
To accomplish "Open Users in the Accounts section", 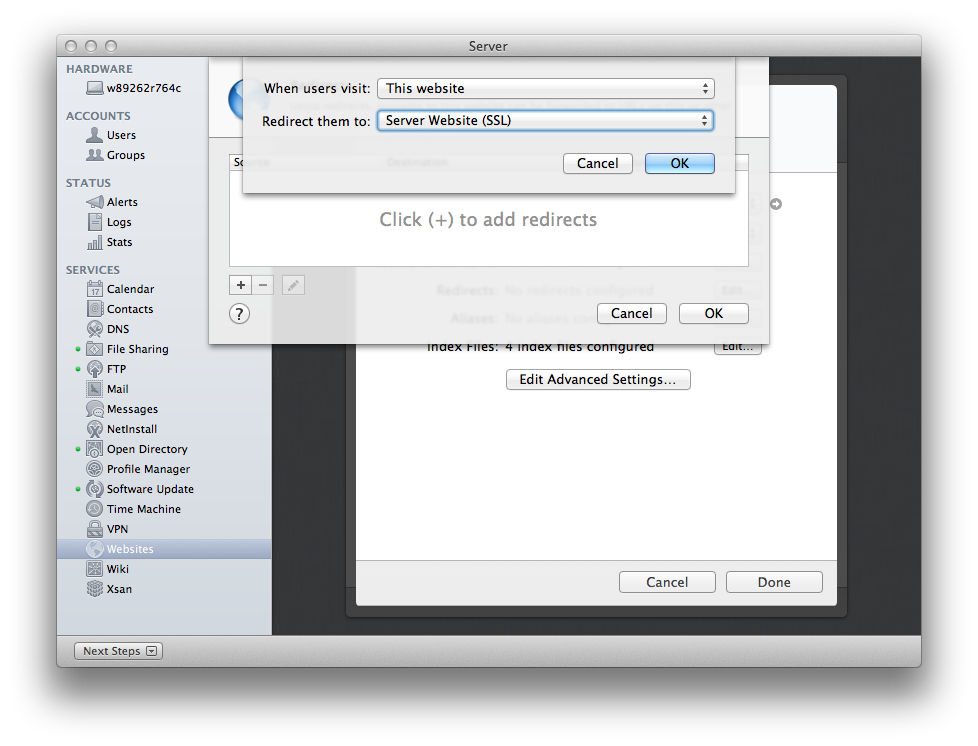I will tap(121, 135).
